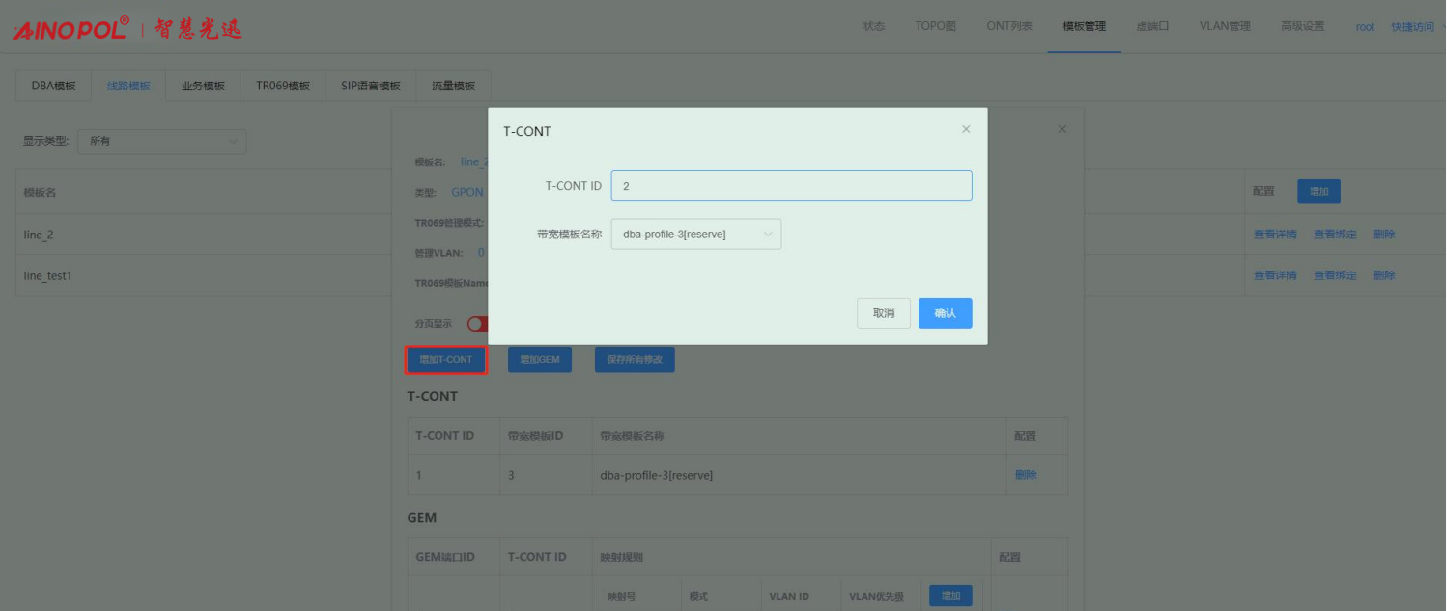Focus the T-CONT ID input field

(791, 186)
